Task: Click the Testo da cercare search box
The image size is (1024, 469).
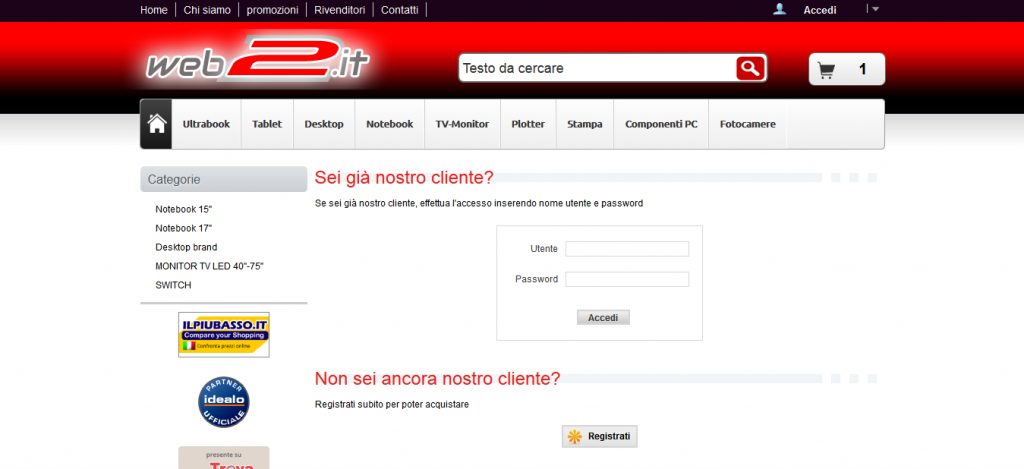Action: 598,68
